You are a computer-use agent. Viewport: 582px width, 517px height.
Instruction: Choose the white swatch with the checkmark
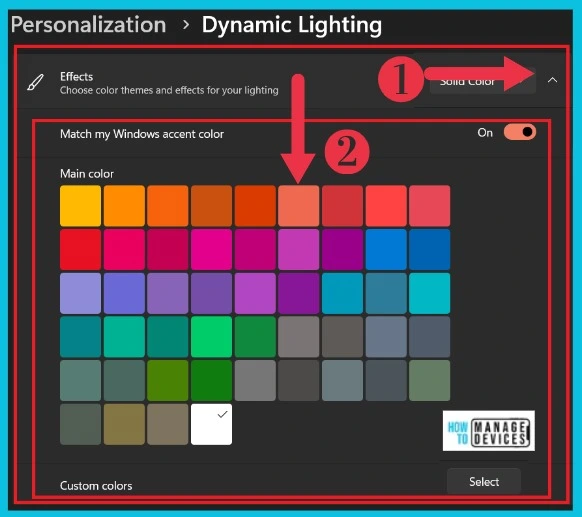point(211,424)
